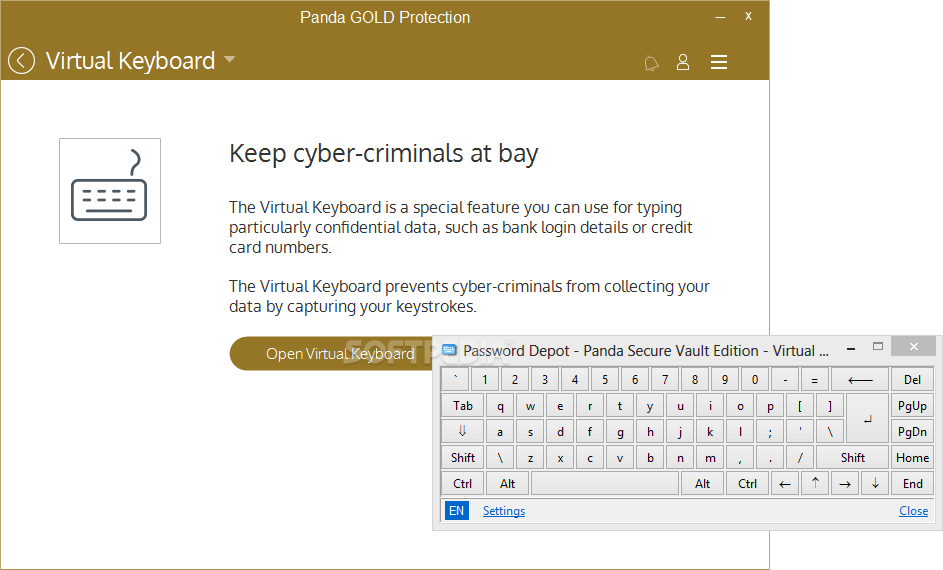Go back with the circled arrow icon
This screenshot has height=570, width=943.
[x=22, y=61]
